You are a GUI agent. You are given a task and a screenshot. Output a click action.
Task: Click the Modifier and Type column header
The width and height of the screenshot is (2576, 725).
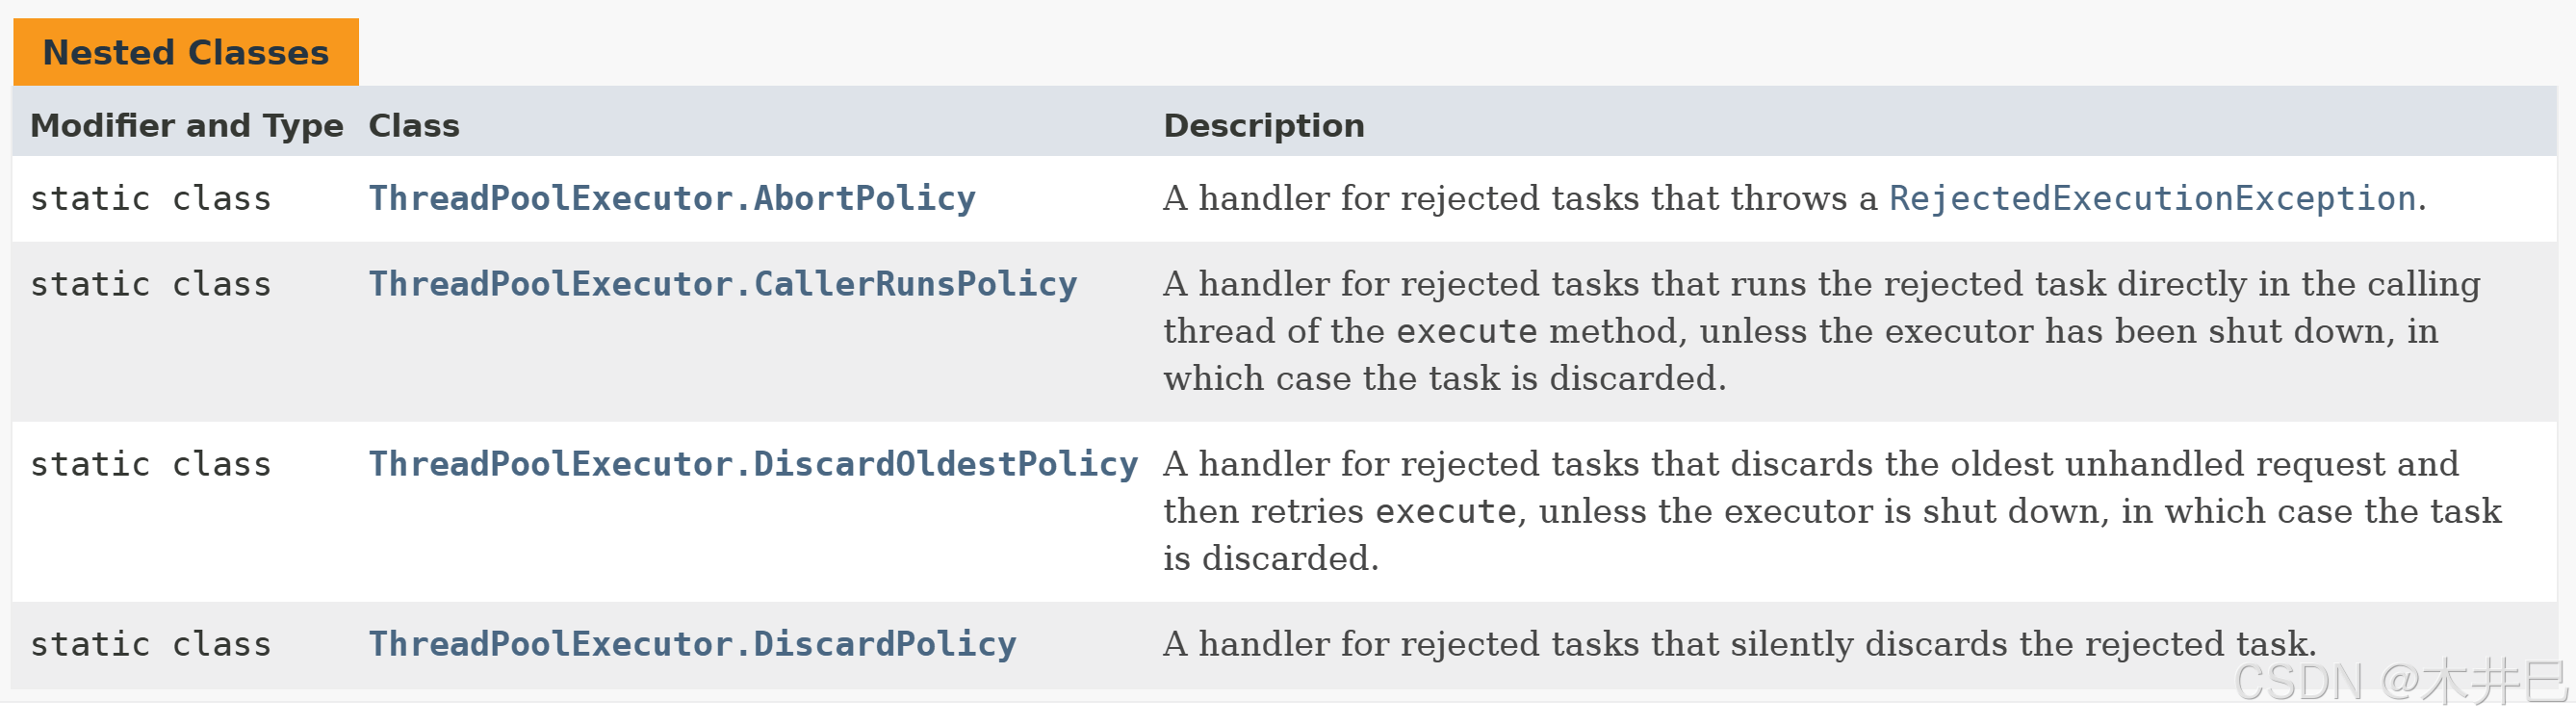tap(187, 125)
